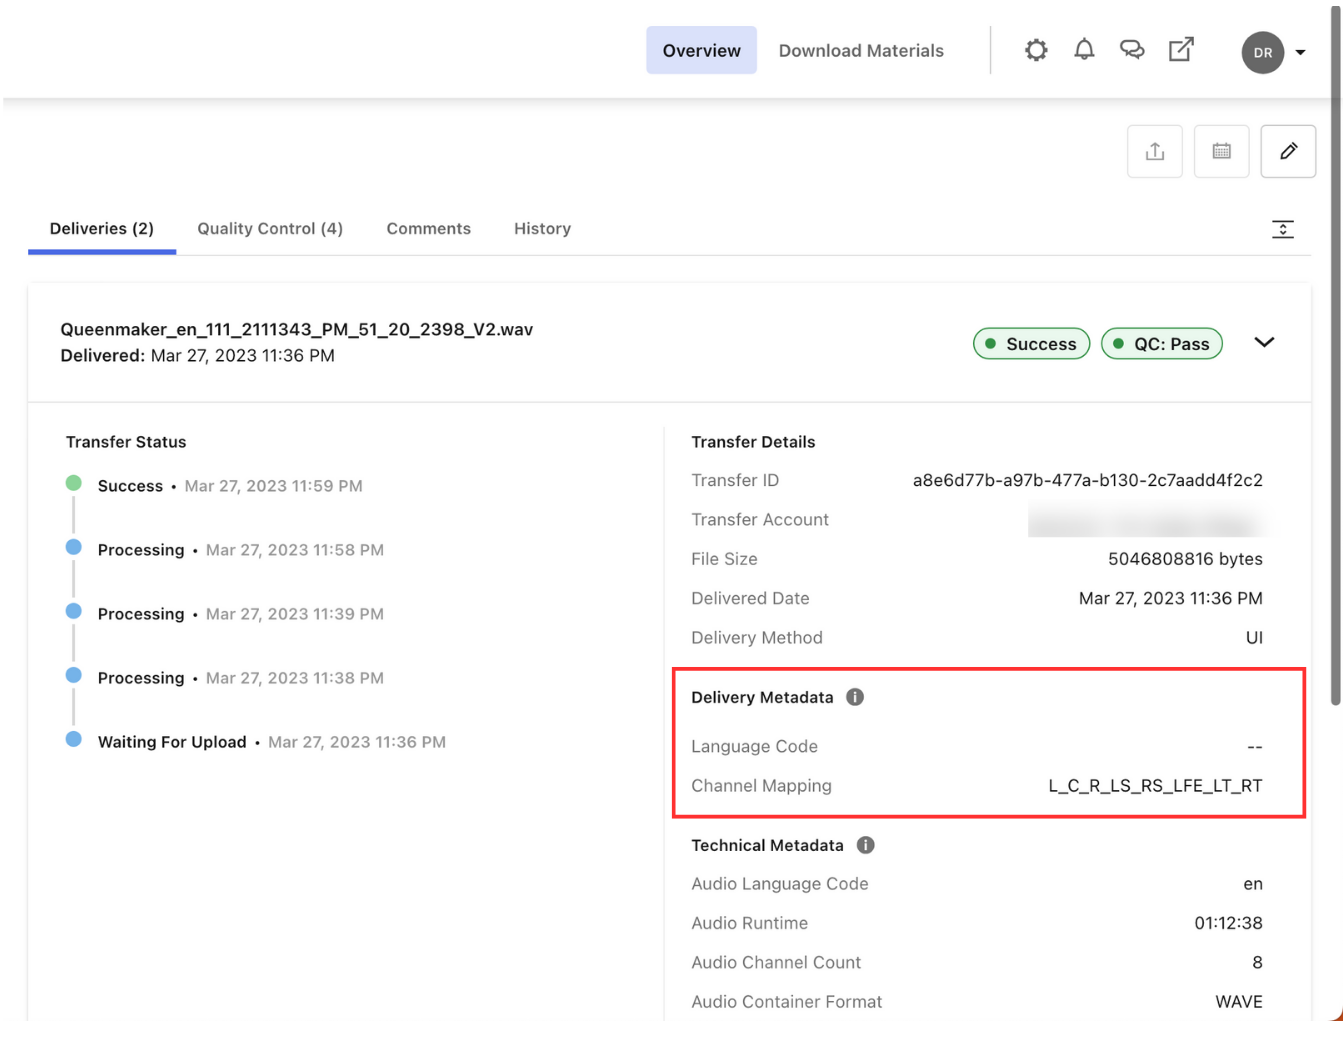Click the Waiting For Upload status entry
1343x1037 pixels.
(272, 742)
